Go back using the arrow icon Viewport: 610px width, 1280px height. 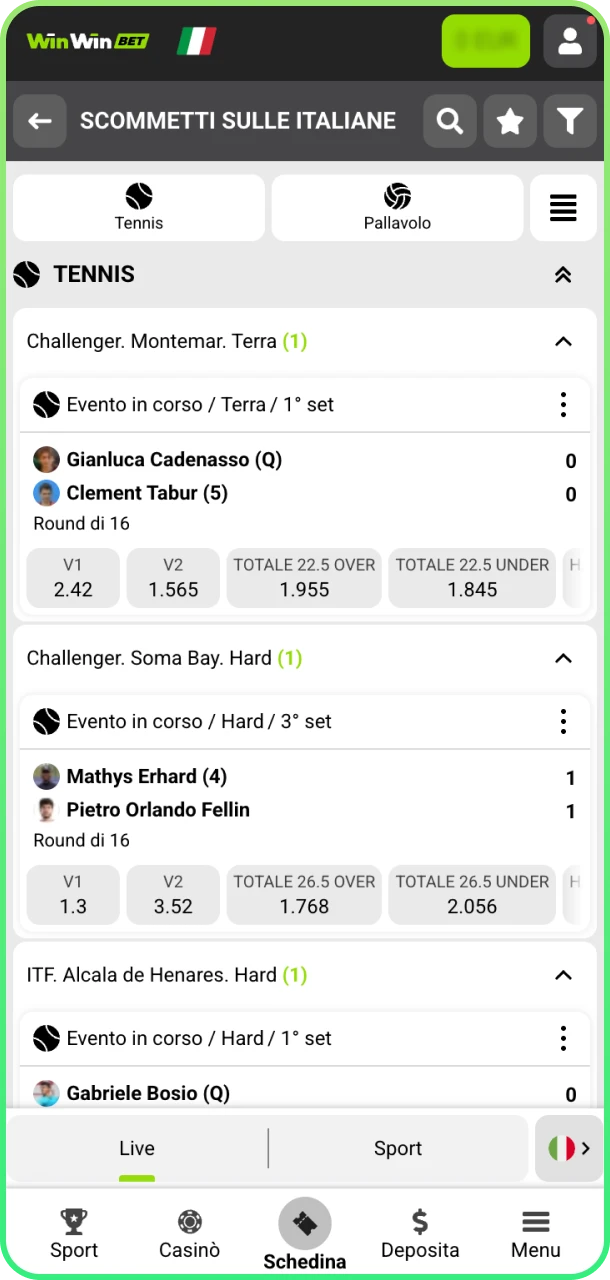coord(39,120)
